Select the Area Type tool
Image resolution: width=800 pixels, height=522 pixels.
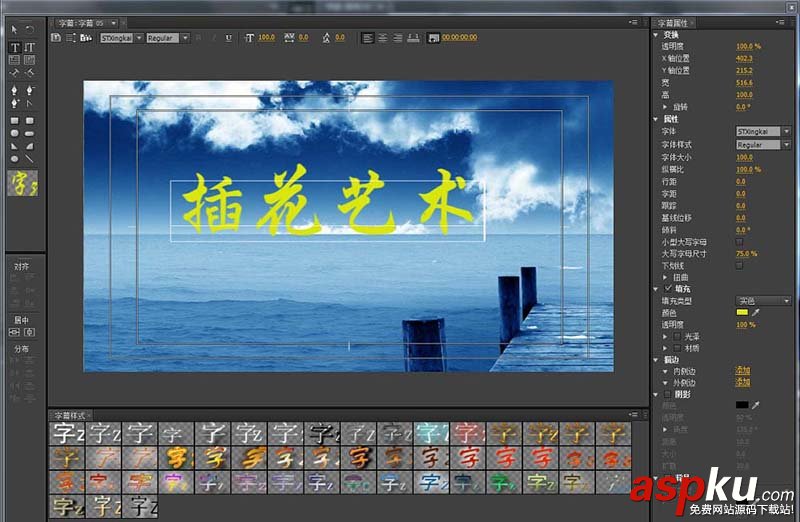(14, 60)
